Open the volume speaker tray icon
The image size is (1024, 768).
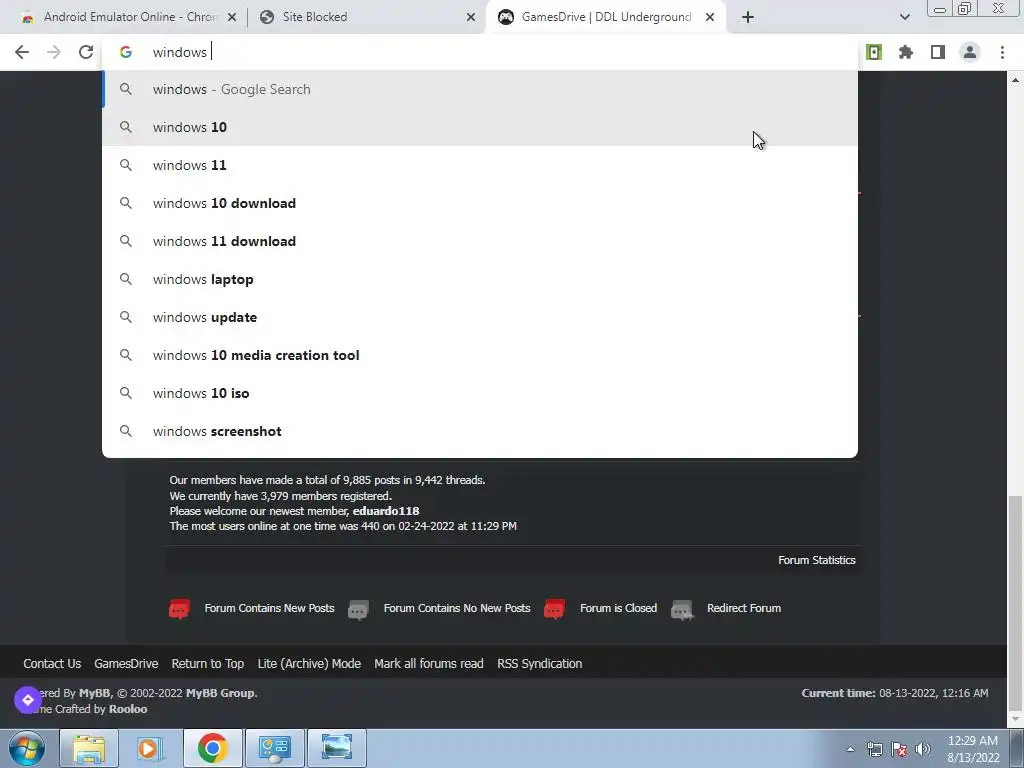click(923, 749)
